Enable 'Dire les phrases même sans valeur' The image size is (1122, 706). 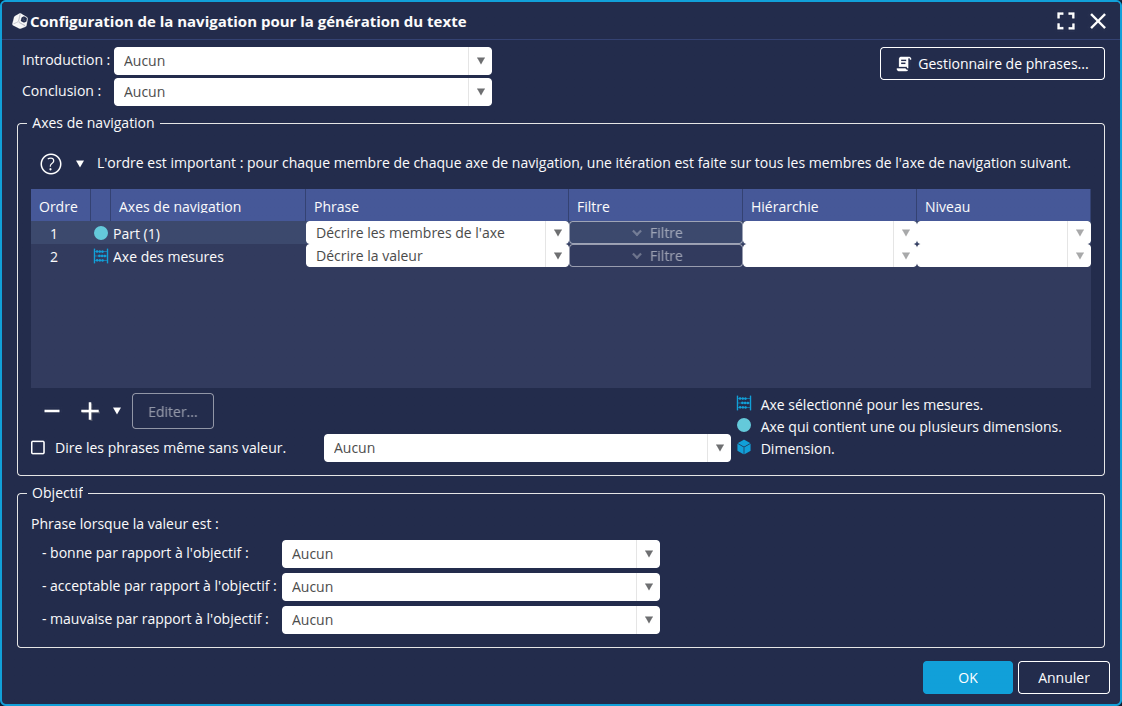[x=38, y=448]
